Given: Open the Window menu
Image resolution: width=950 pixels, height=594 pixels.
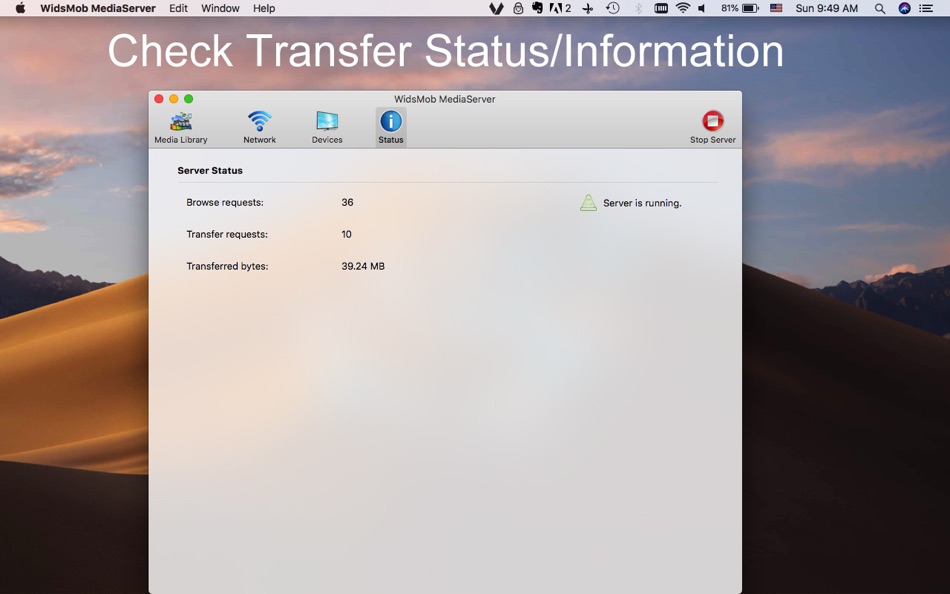Looking at the screenshot, I should click(x=220, y=8).
